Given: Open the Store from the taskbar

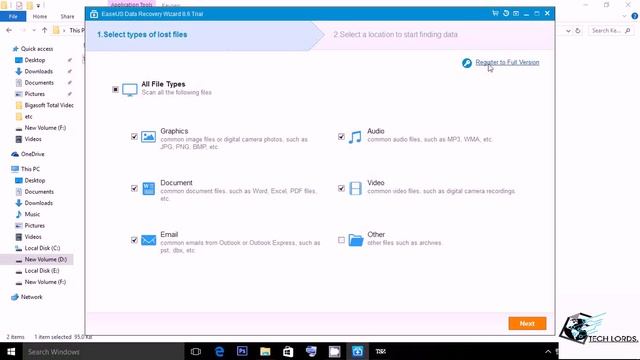Looking at the screenshot, I should [x=288, y=351].
